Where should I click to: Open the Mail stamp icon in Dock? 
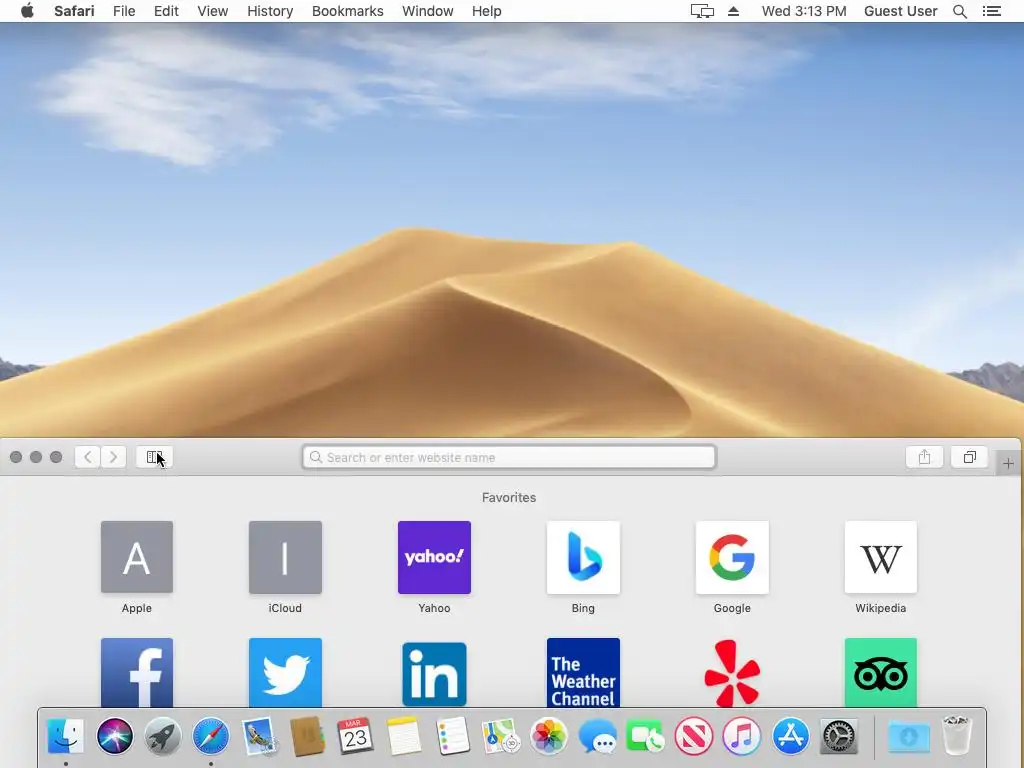[259, 736]
